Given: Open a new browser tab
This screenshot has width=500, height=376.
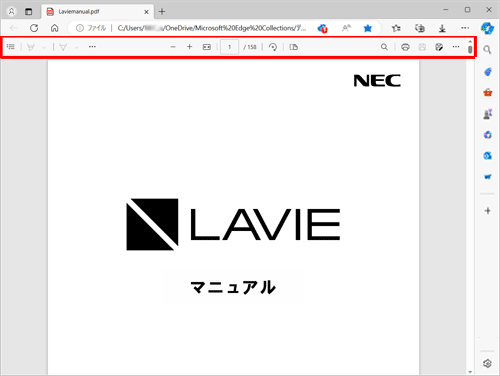Looking at the screenshot, I should coord(162,12).
